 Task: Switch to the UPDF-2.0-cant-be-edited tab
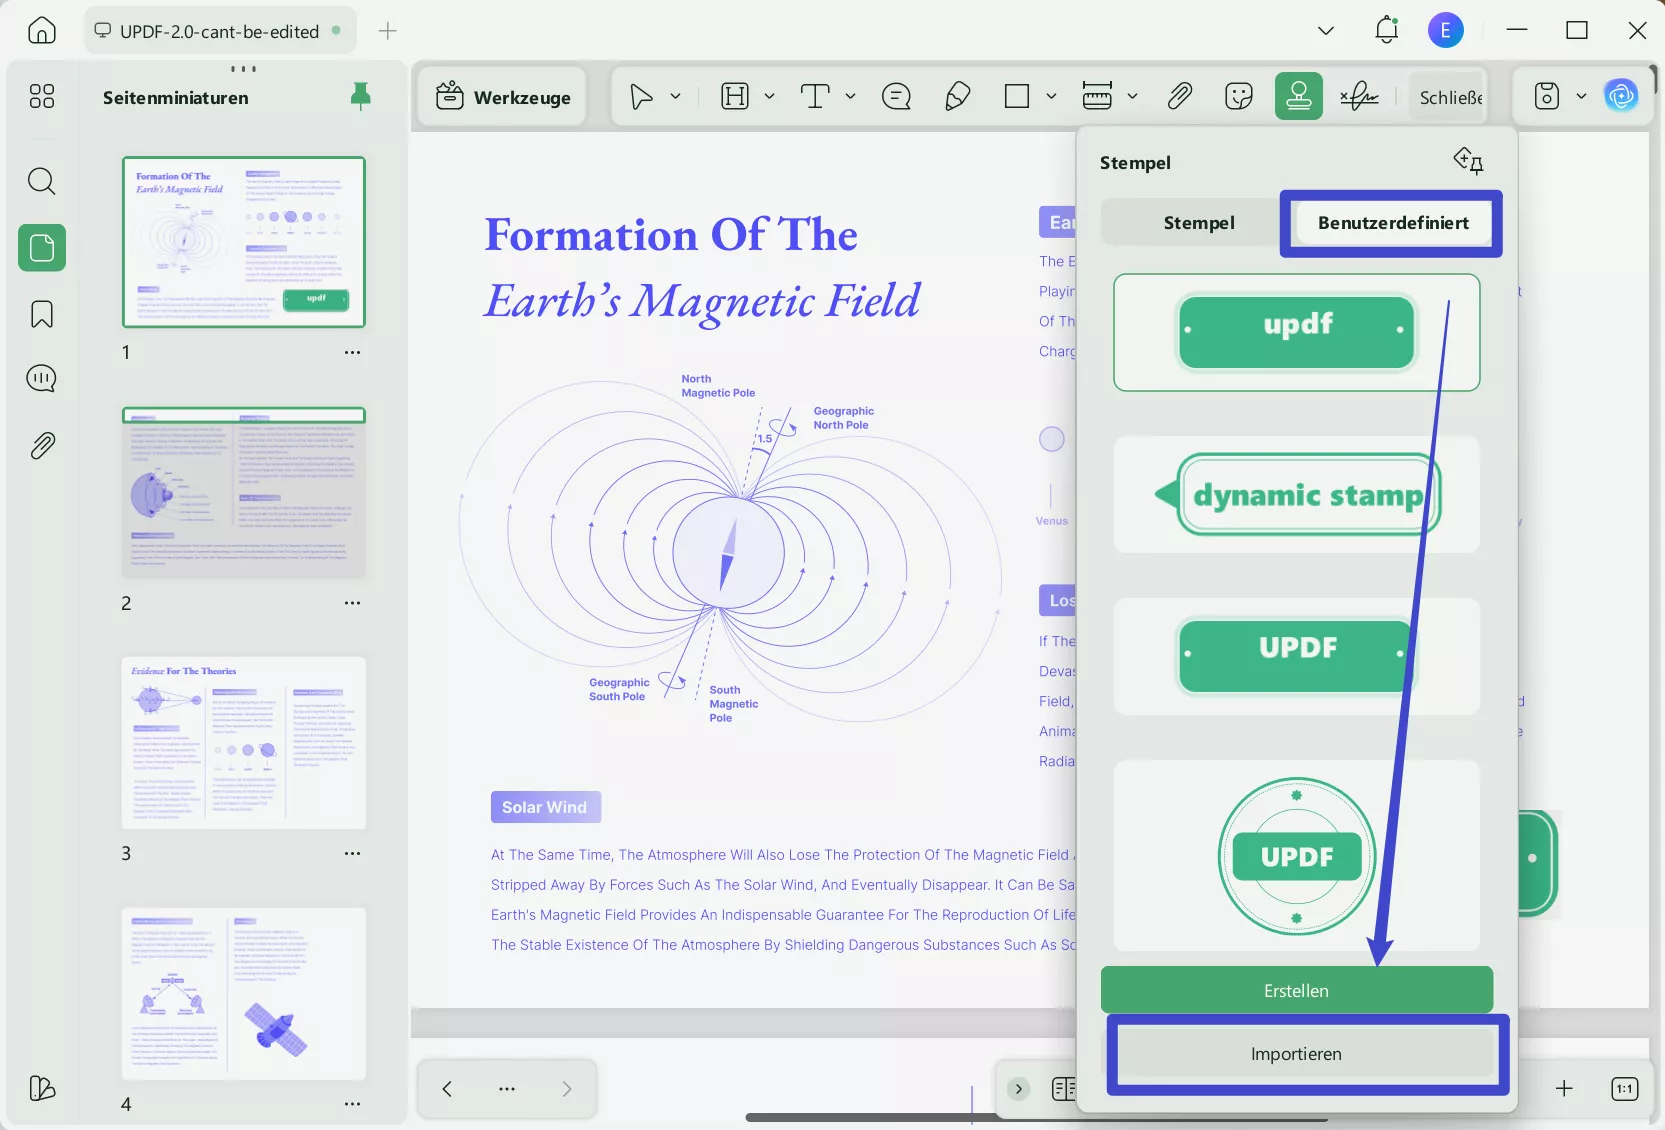(220, 31)
